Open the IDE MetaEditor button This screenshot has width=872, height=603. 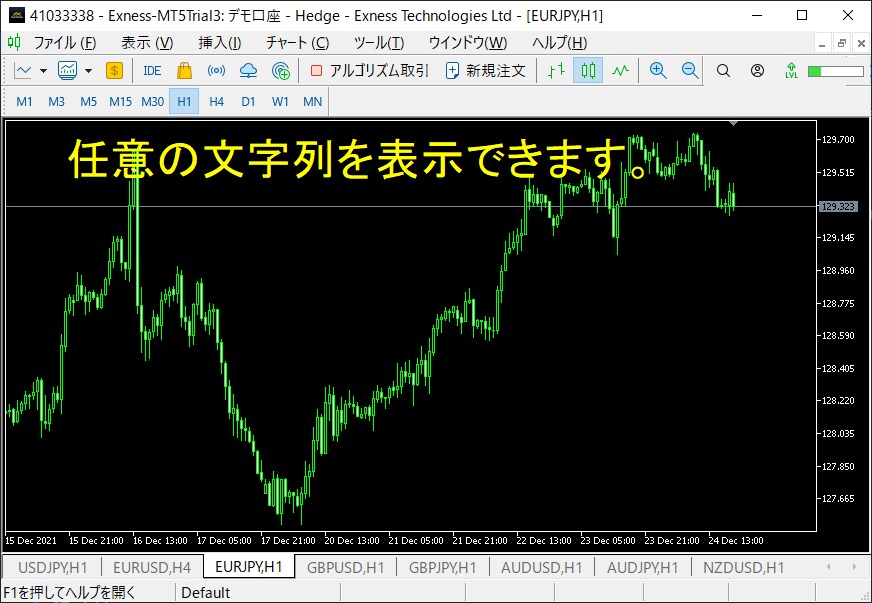coord(152,71)
